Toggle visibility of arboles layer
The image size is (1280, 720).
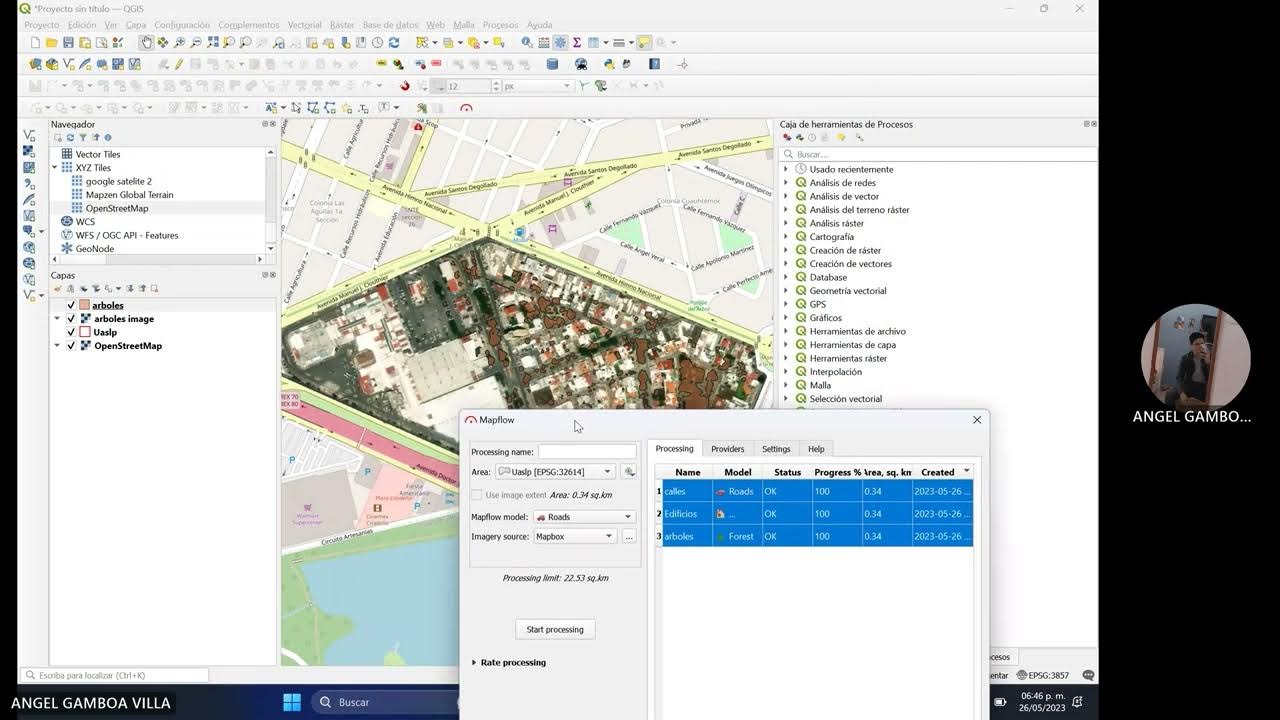coord(71,305)
